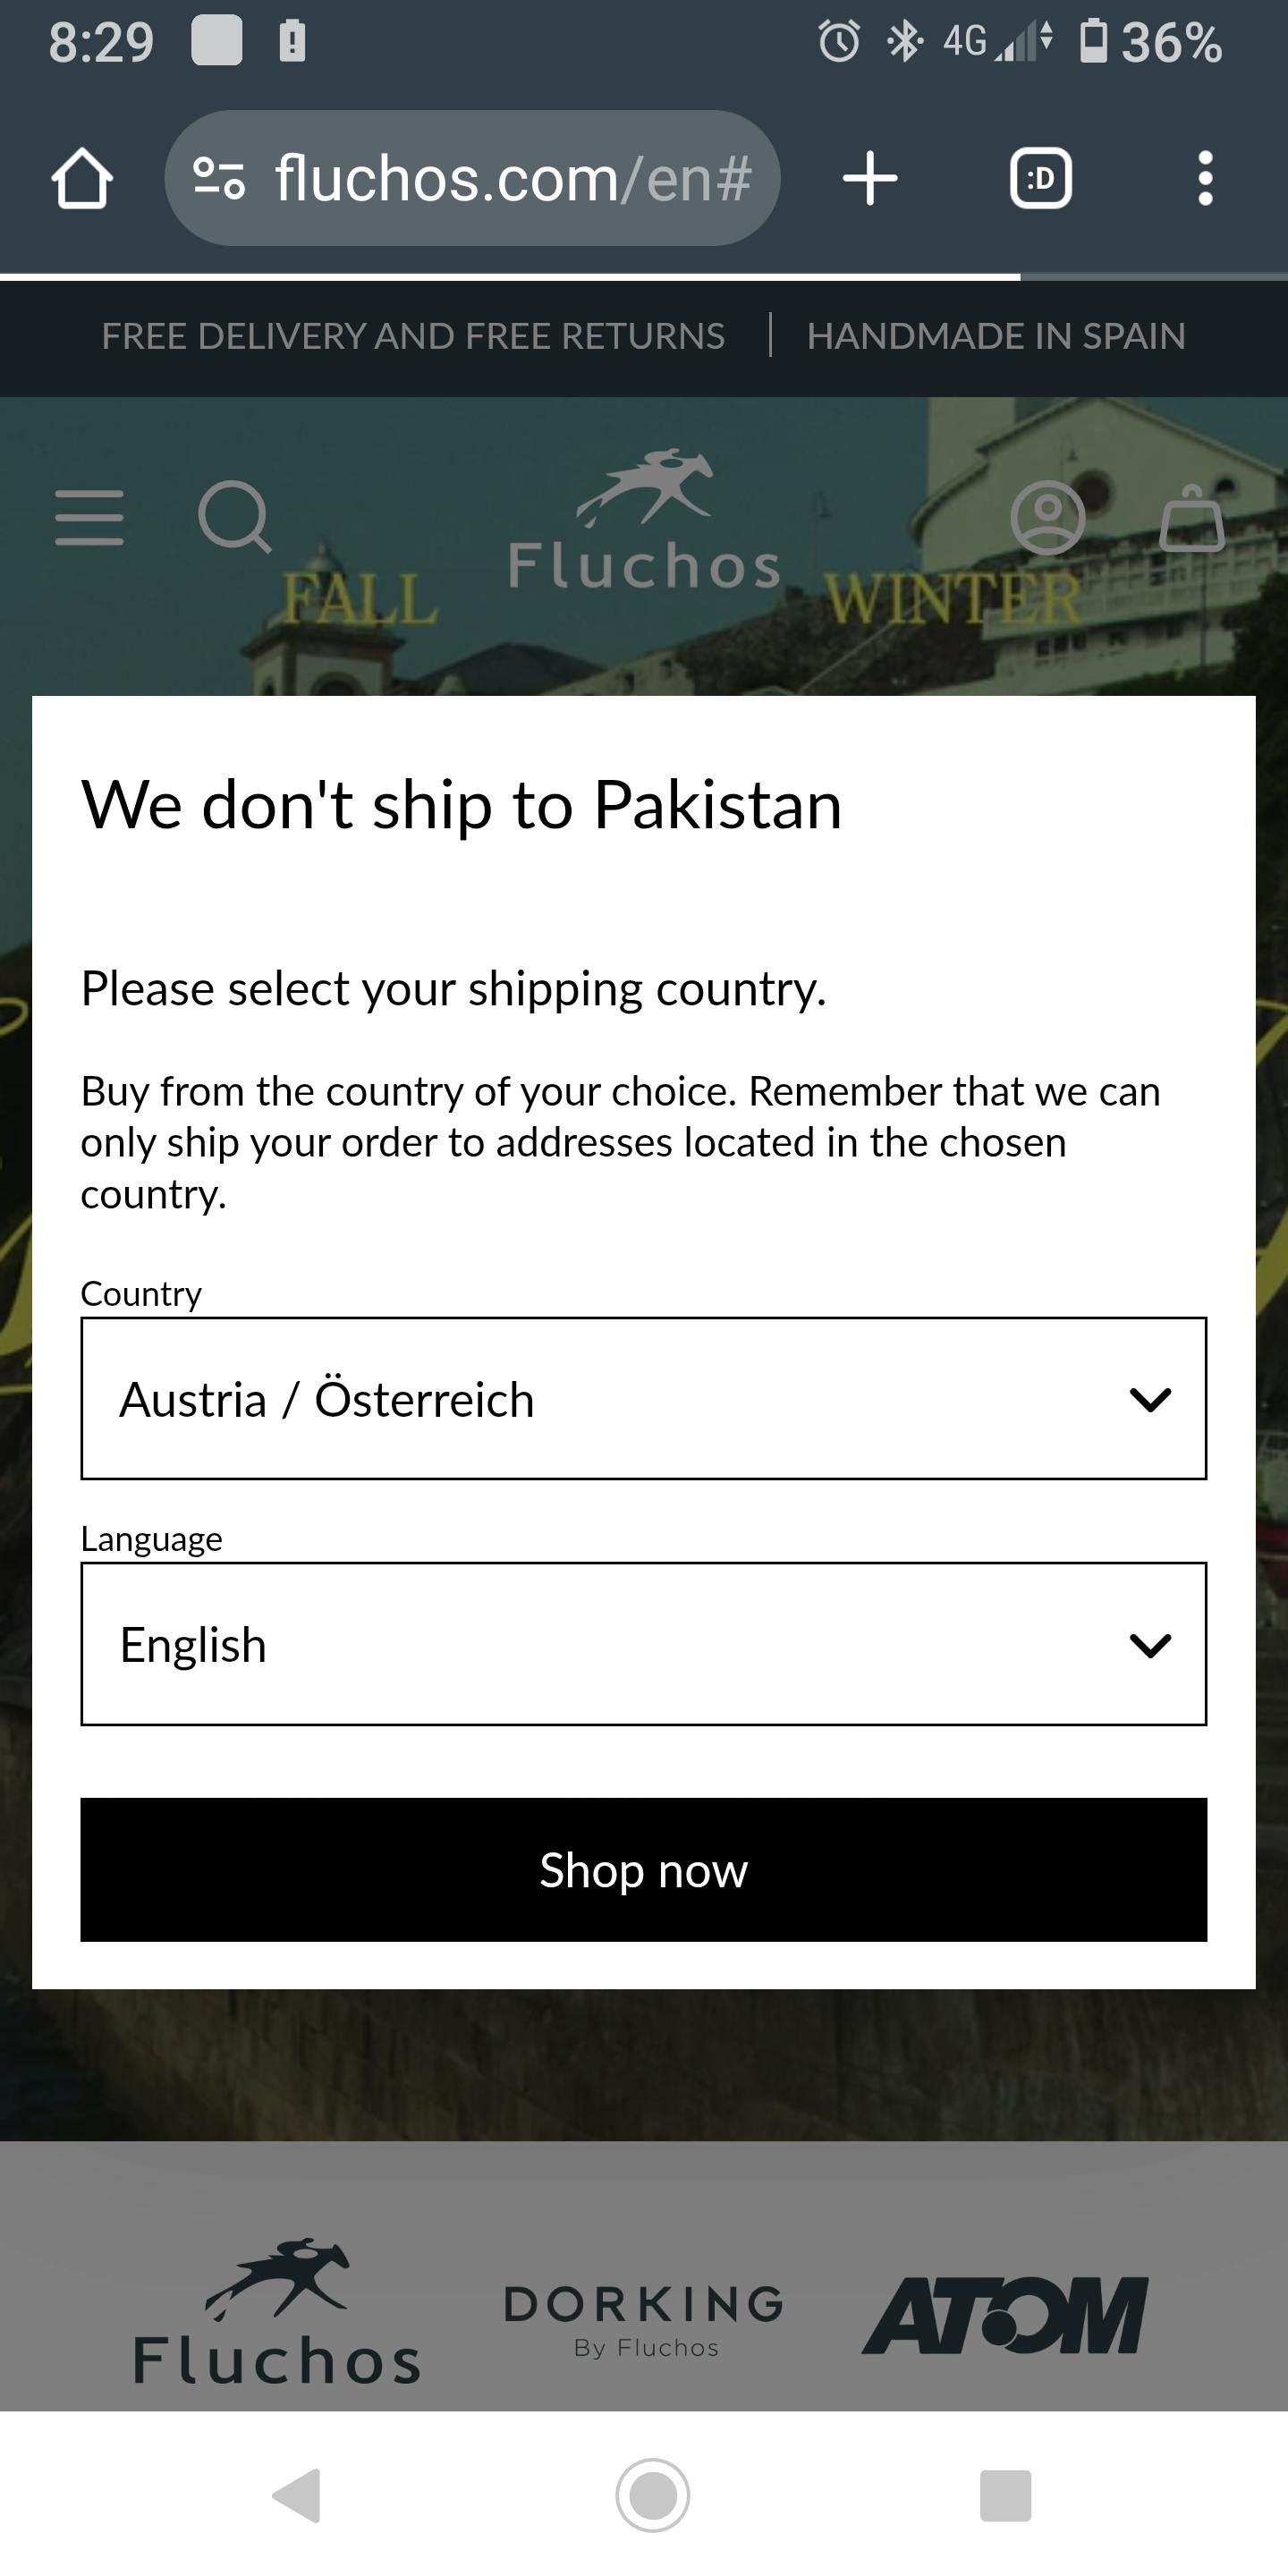1288x2576 pixels.
Task: Select the Fluchos brand logo at bottom
Action: pyautogui.click(x=277, y=2312)
